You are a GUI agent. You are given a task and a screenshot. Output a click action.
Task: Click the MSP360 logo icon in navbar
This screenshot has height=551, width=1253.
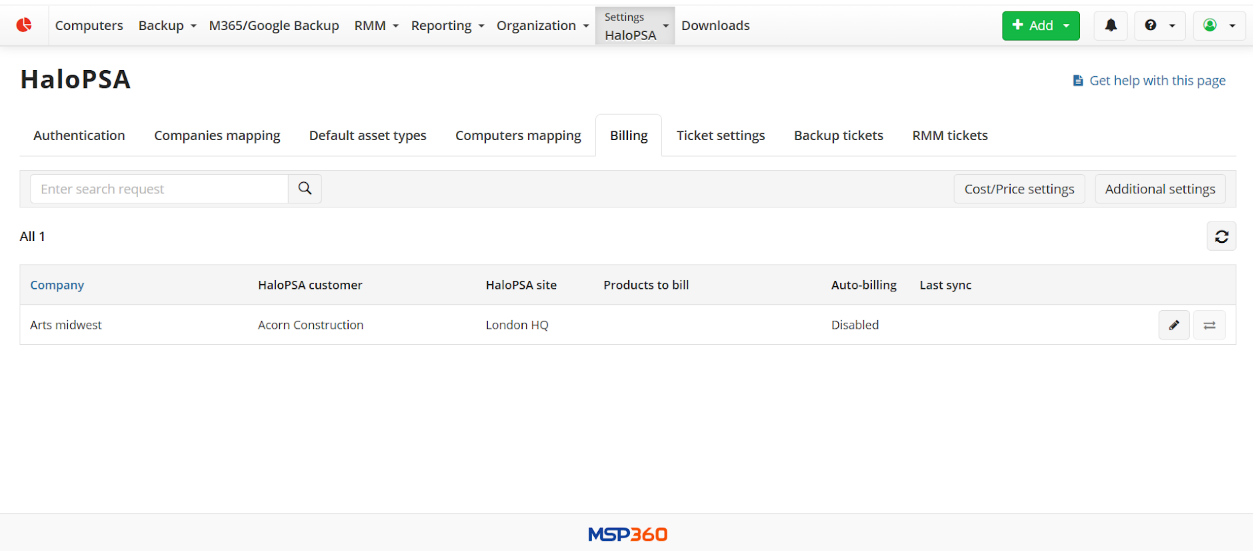click(x=24, y=25)
